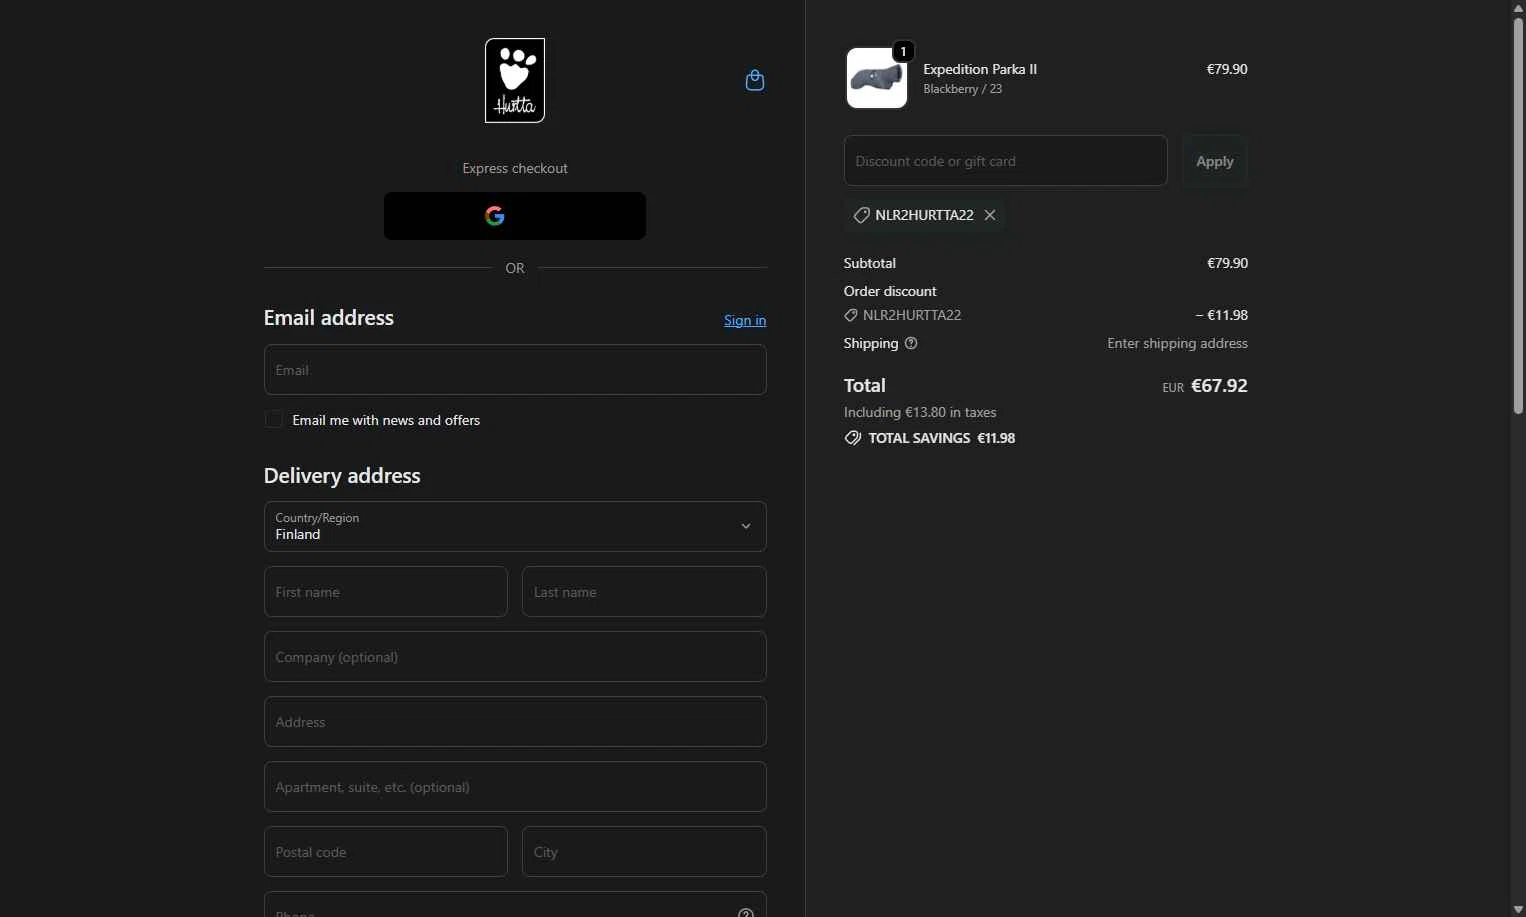1526x917 pixels.
Task: Tick Email me with news and offers
Action: coord(273,420)
